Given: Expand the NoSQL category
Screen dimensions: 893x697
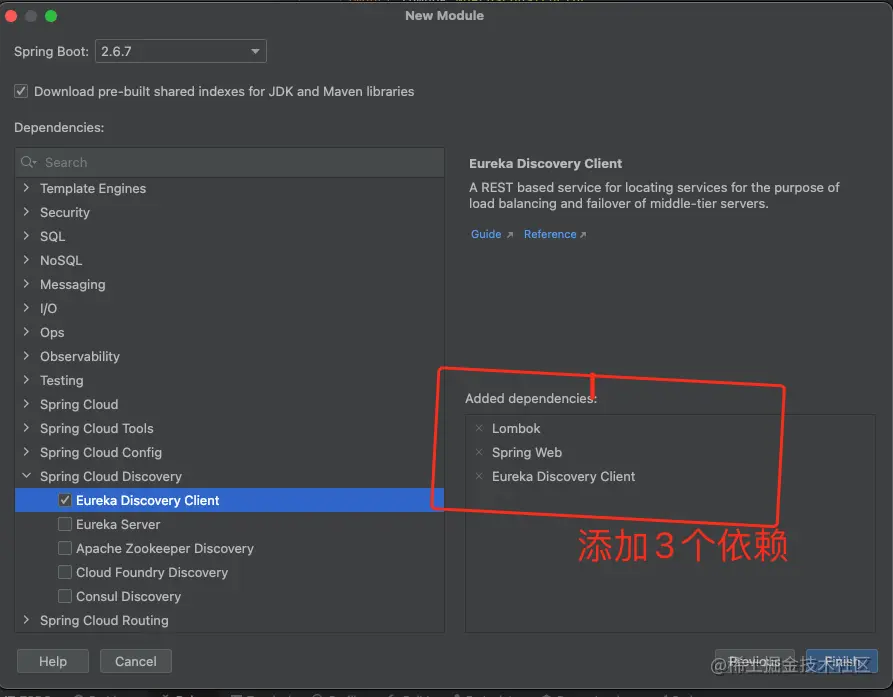Looking at the screenshot, I should (26, 260).
